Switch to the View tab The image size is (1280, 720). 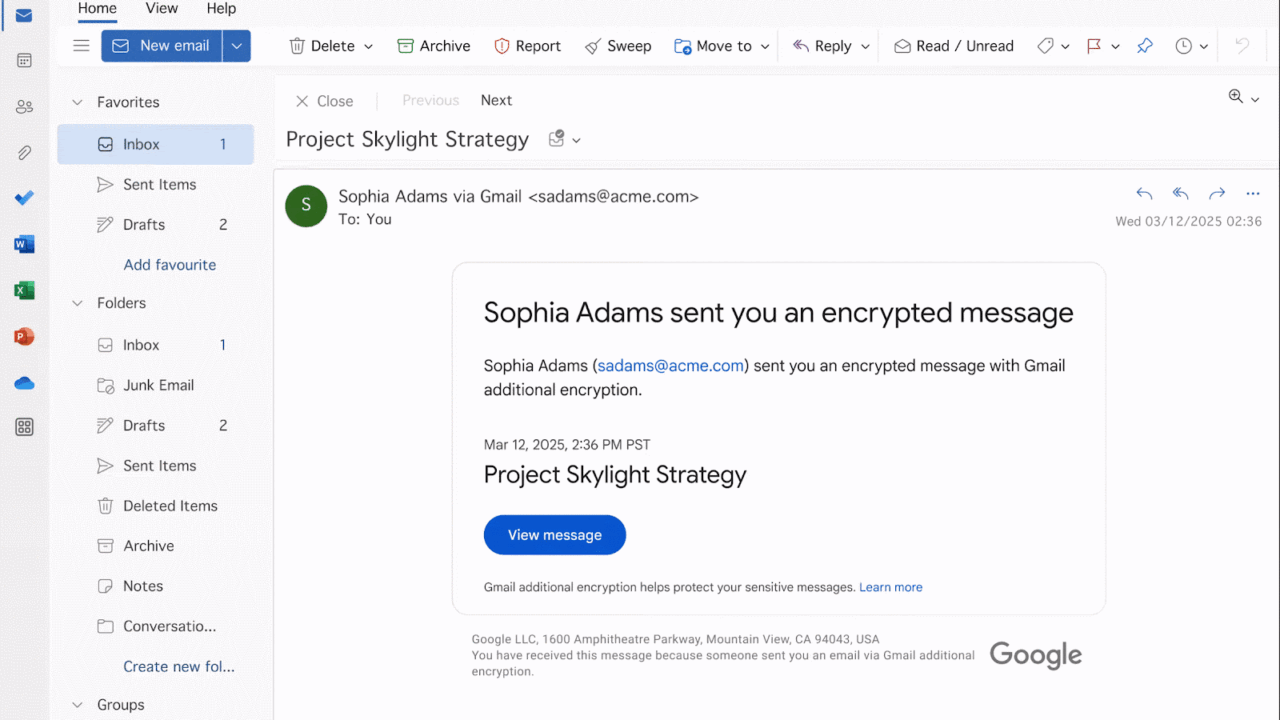tap(161, 9)
